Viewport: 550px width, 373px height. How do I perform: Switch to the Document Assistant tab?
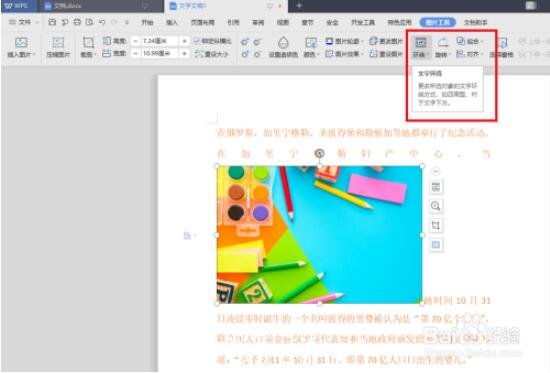point(476,22)
